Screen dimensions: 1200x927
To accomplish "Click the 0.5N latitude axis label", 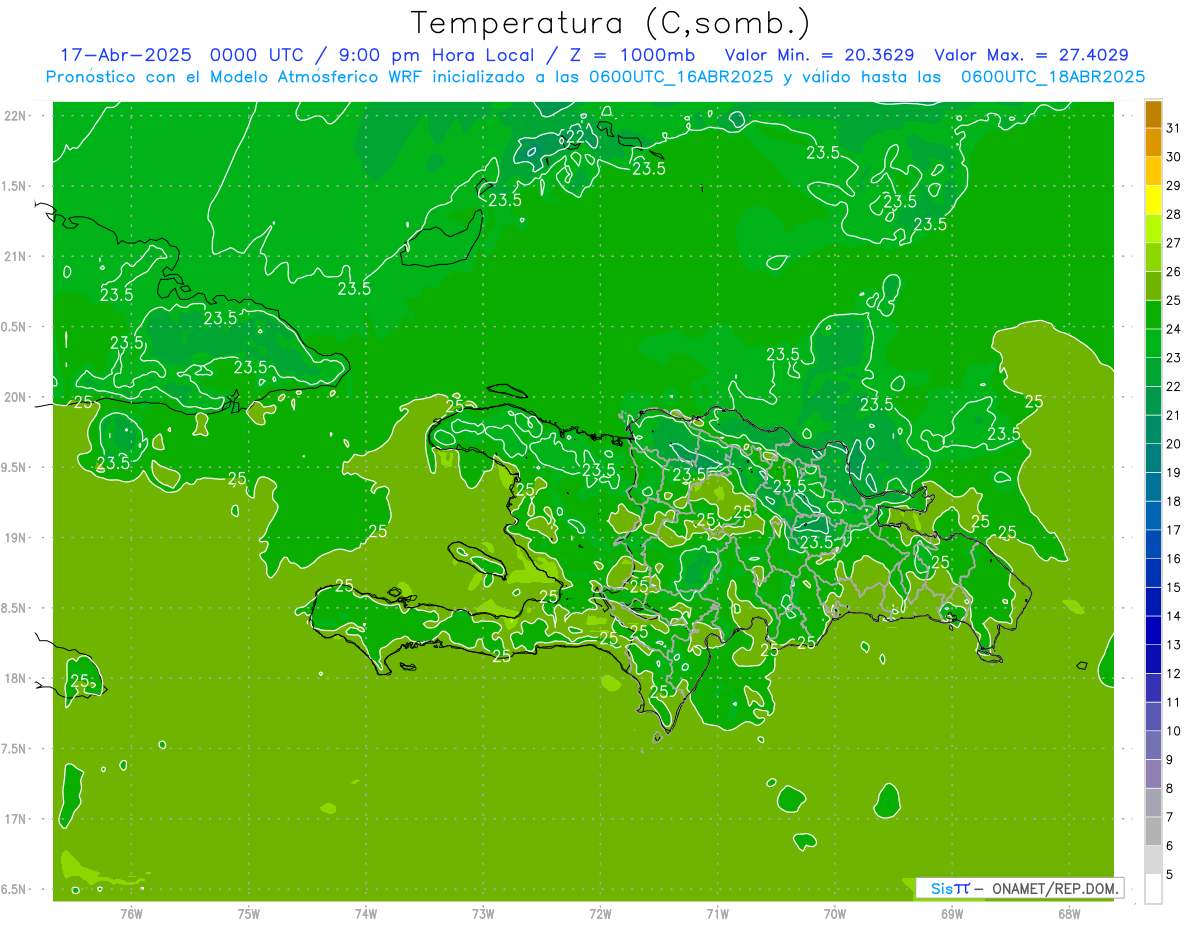I will pos(15,327).
